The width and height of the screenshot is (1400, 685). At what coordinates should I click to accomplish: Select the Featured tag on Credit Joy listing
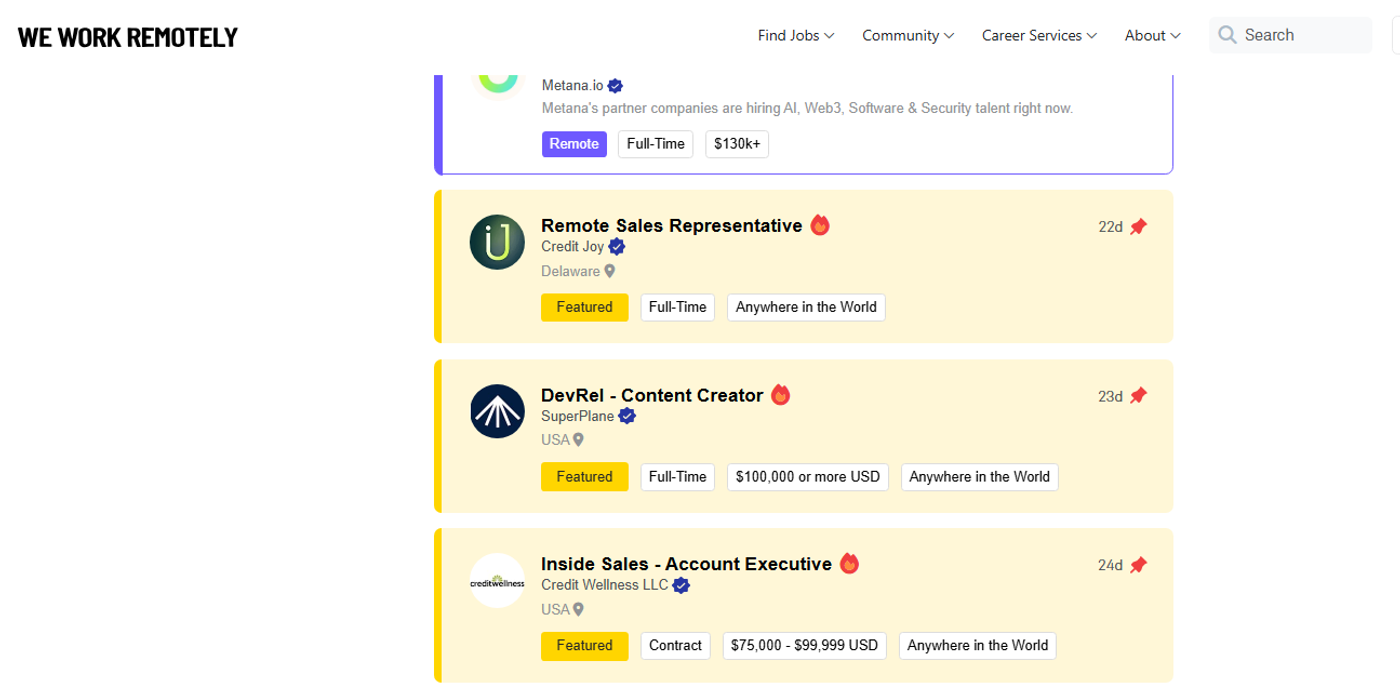click(584, 307)
